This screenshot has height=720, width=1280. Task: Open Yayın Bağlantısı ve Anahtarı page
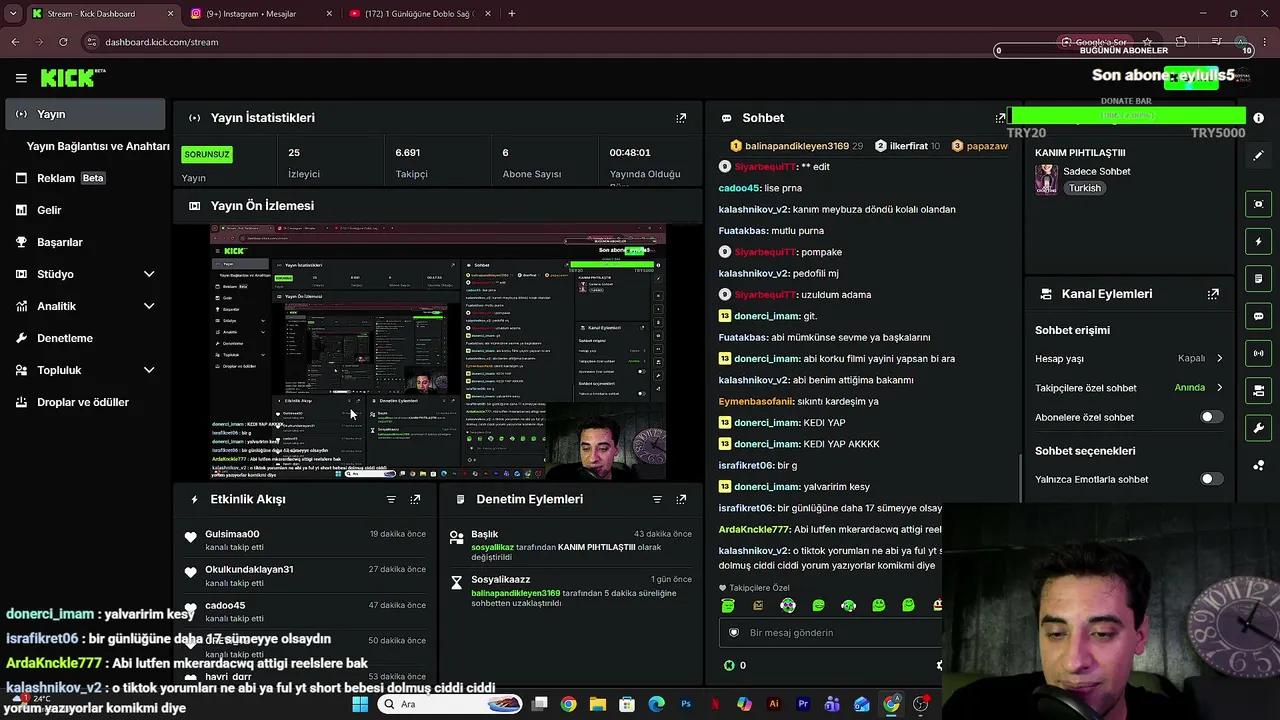point(98,146)
